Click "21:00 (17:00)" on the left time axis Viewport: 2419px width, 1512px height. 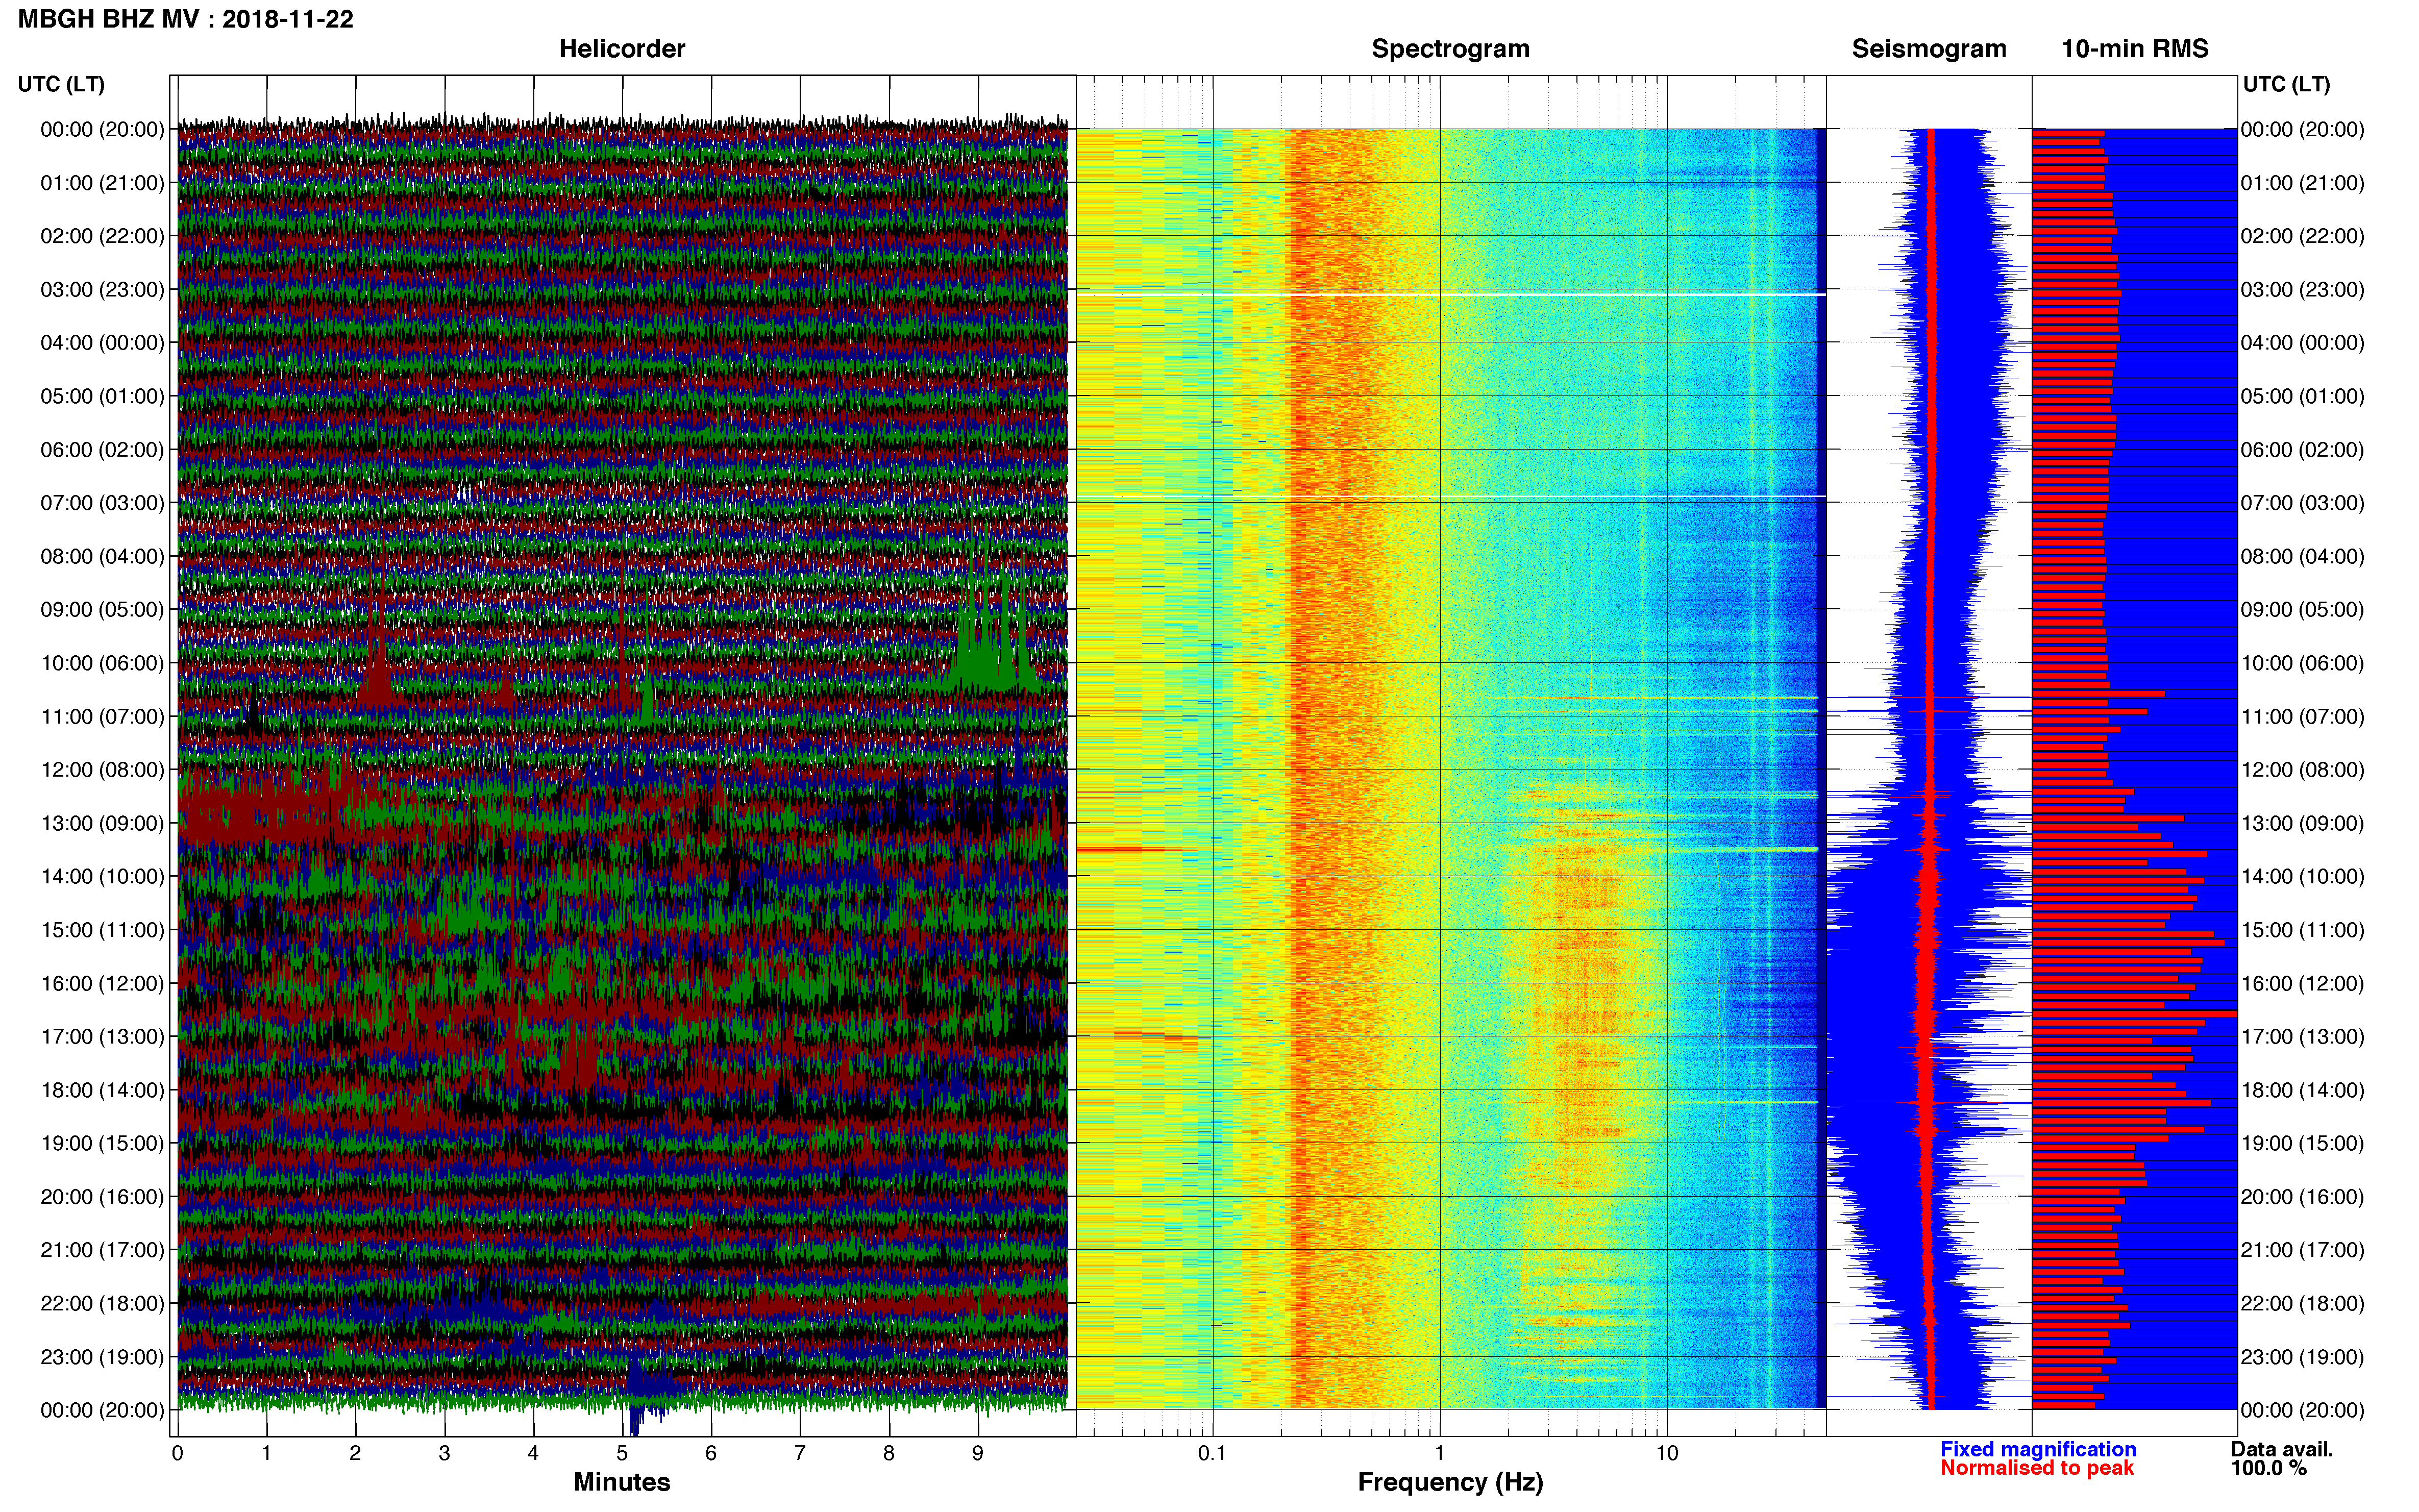[102, 1250]
